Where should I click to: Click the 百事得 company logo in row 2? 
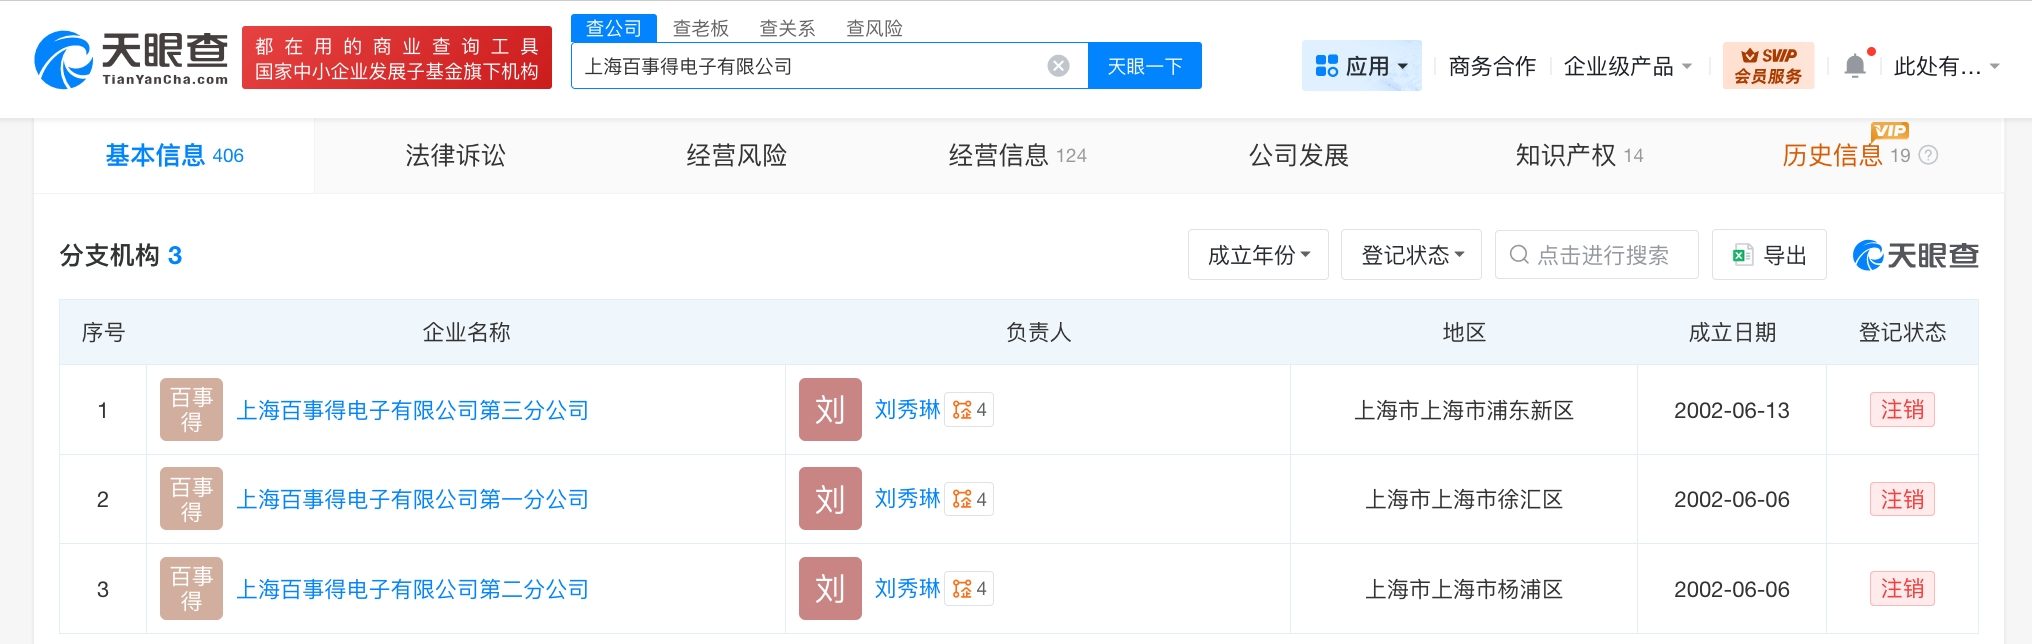pos(191,499)
